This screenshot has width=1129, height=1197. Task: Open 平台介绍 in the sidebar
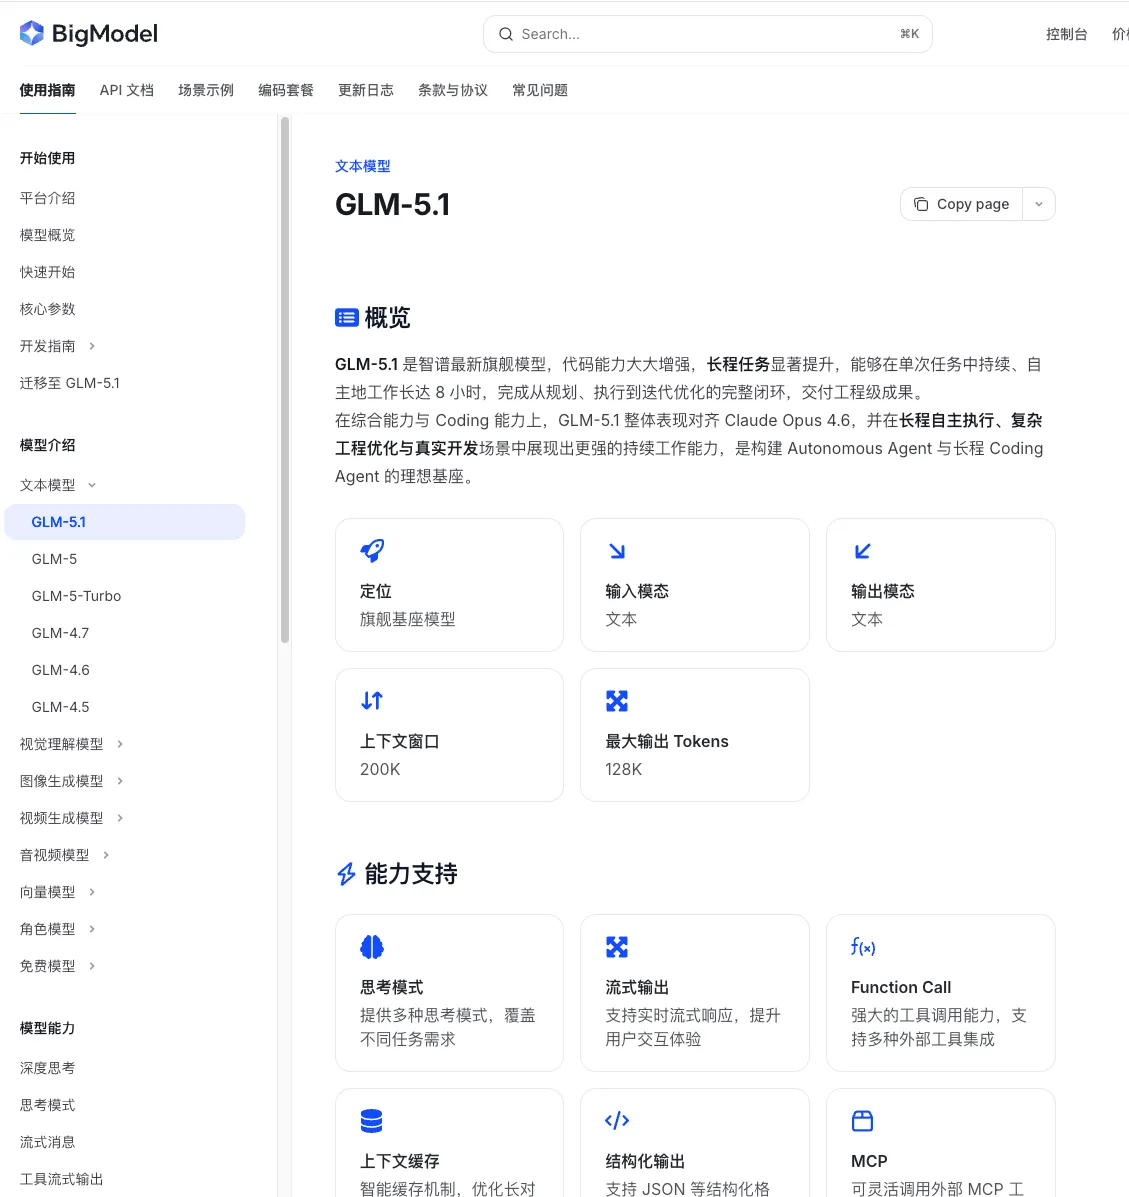tap(47, 198)
